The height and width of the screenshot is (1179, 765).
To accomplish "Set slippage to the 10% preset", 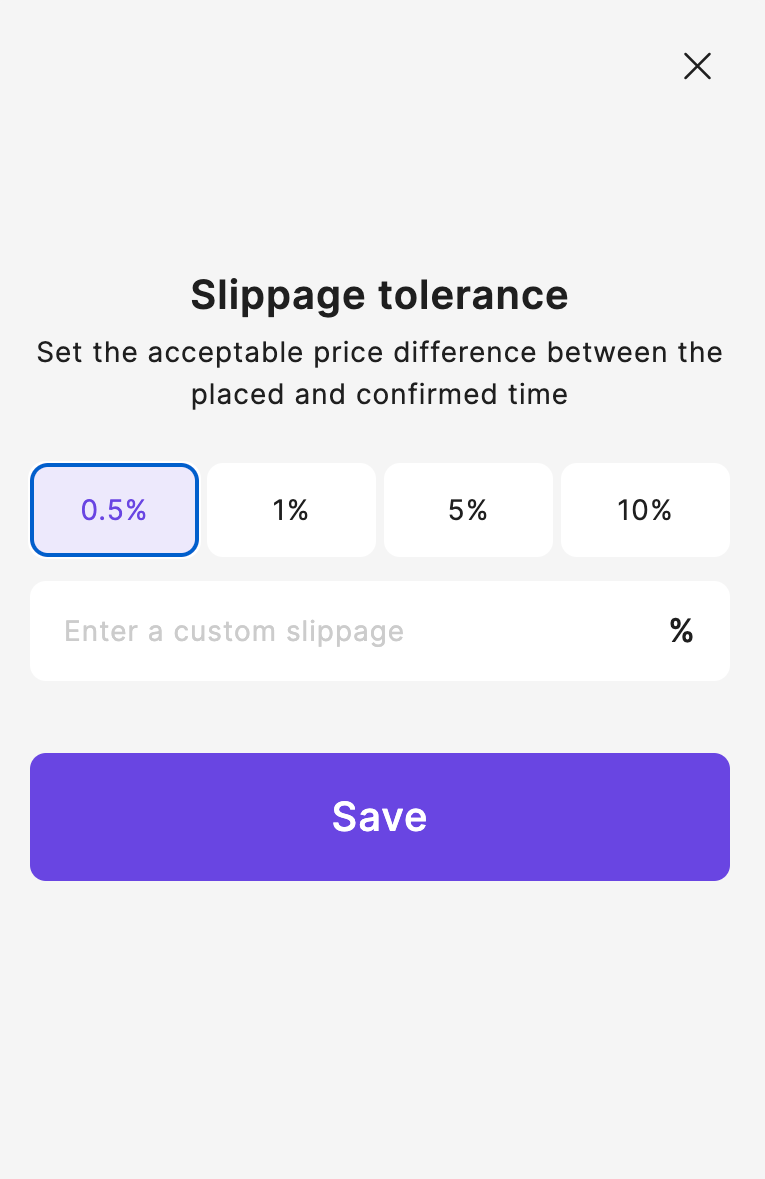I will (x=645, y=510).
